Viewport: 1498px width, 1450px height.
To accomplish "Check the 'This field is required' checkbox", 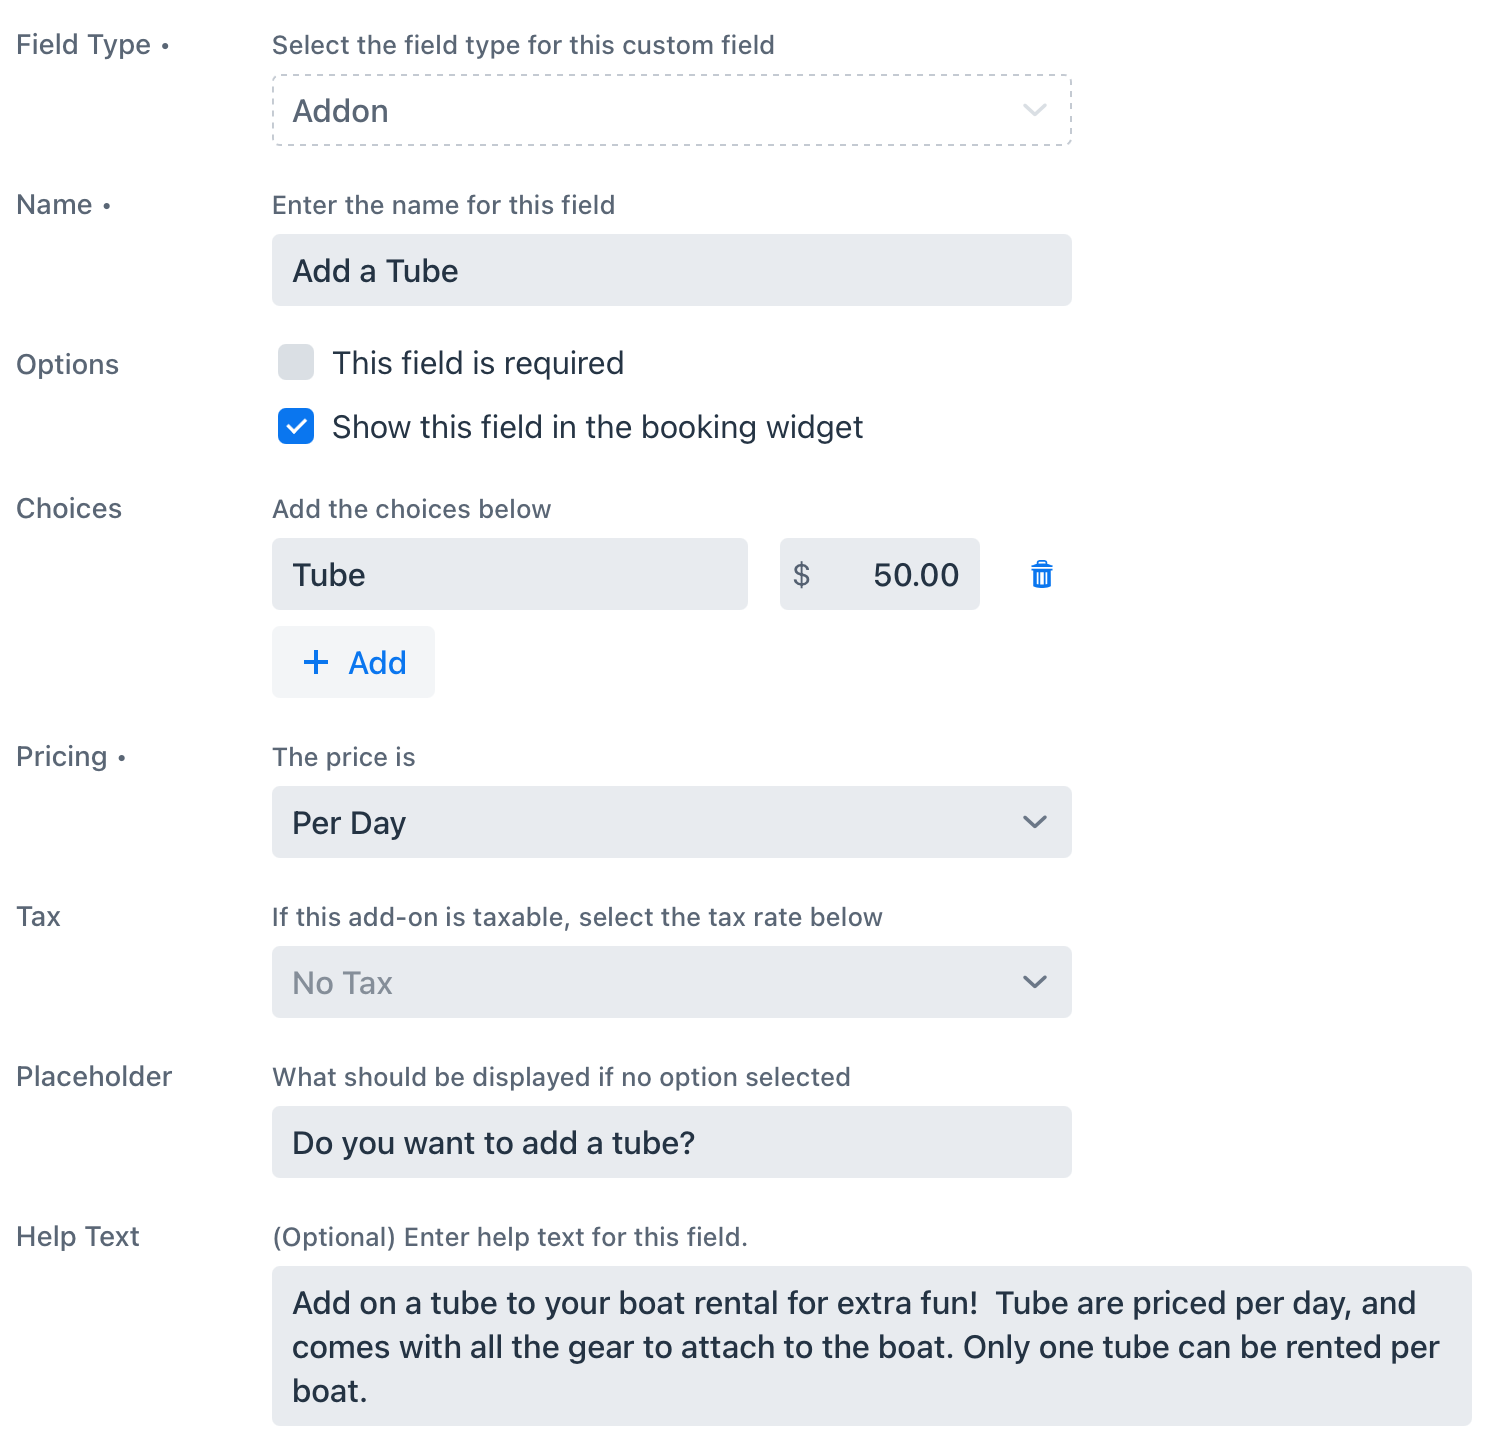I will 296,362.
